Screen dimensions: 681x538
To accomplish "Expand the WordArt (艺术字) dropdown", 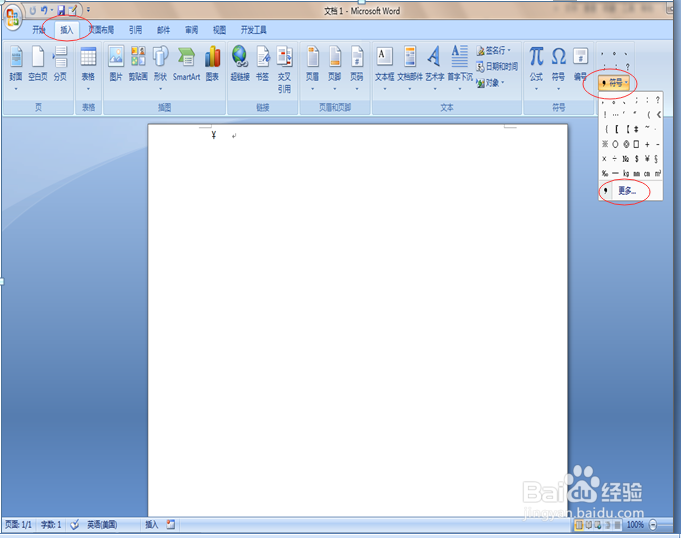I will pyautogui.click(x=435, y=89).
